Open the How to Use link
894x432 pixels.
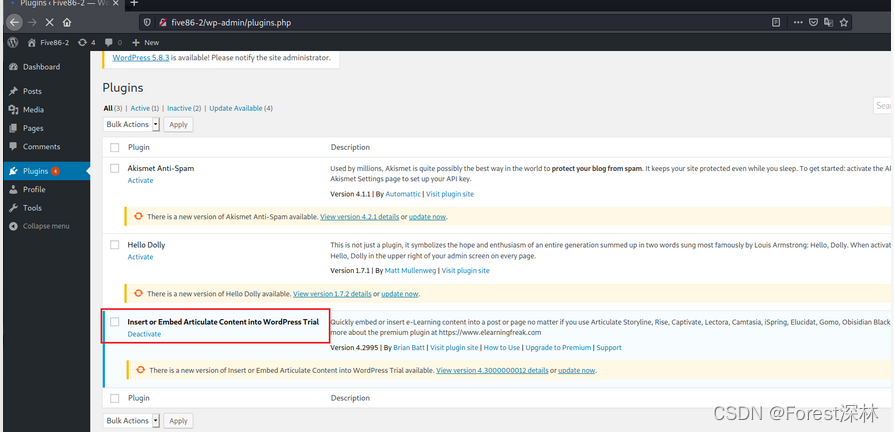pyautogui.click(x=502, y=348)
